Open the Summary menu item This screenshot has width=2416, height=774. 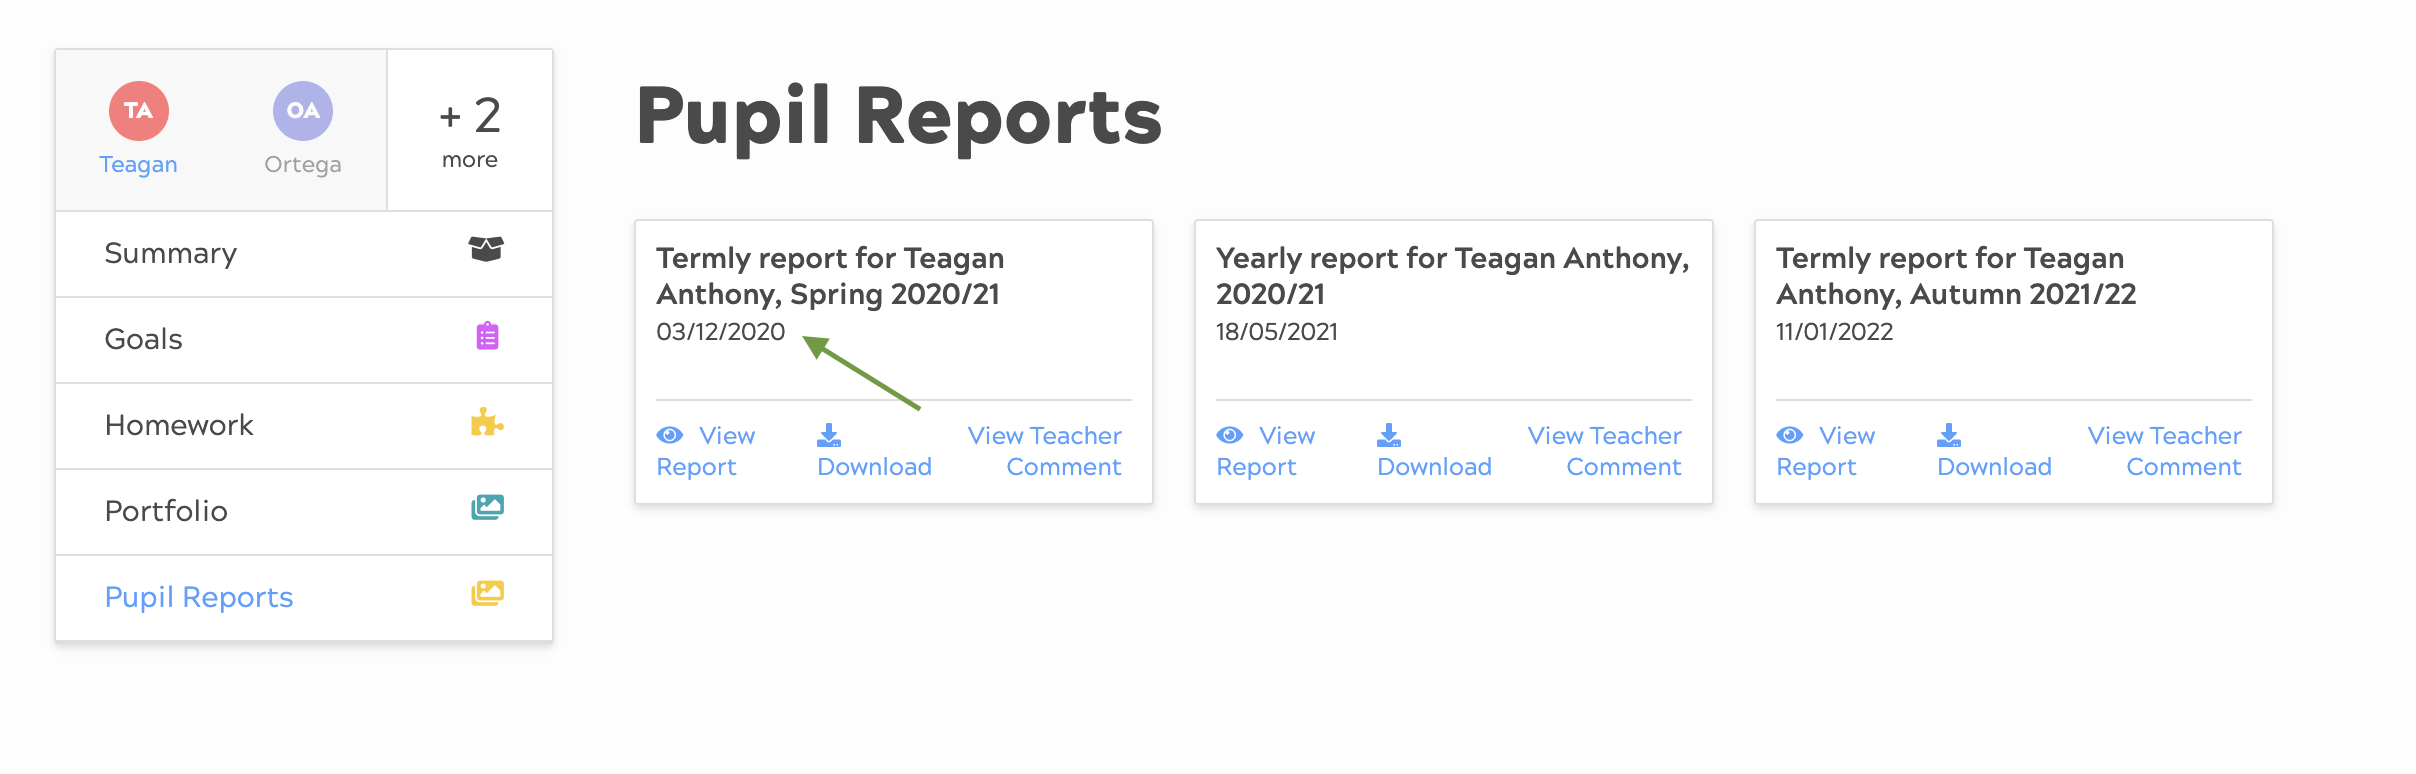pos(171,254)
